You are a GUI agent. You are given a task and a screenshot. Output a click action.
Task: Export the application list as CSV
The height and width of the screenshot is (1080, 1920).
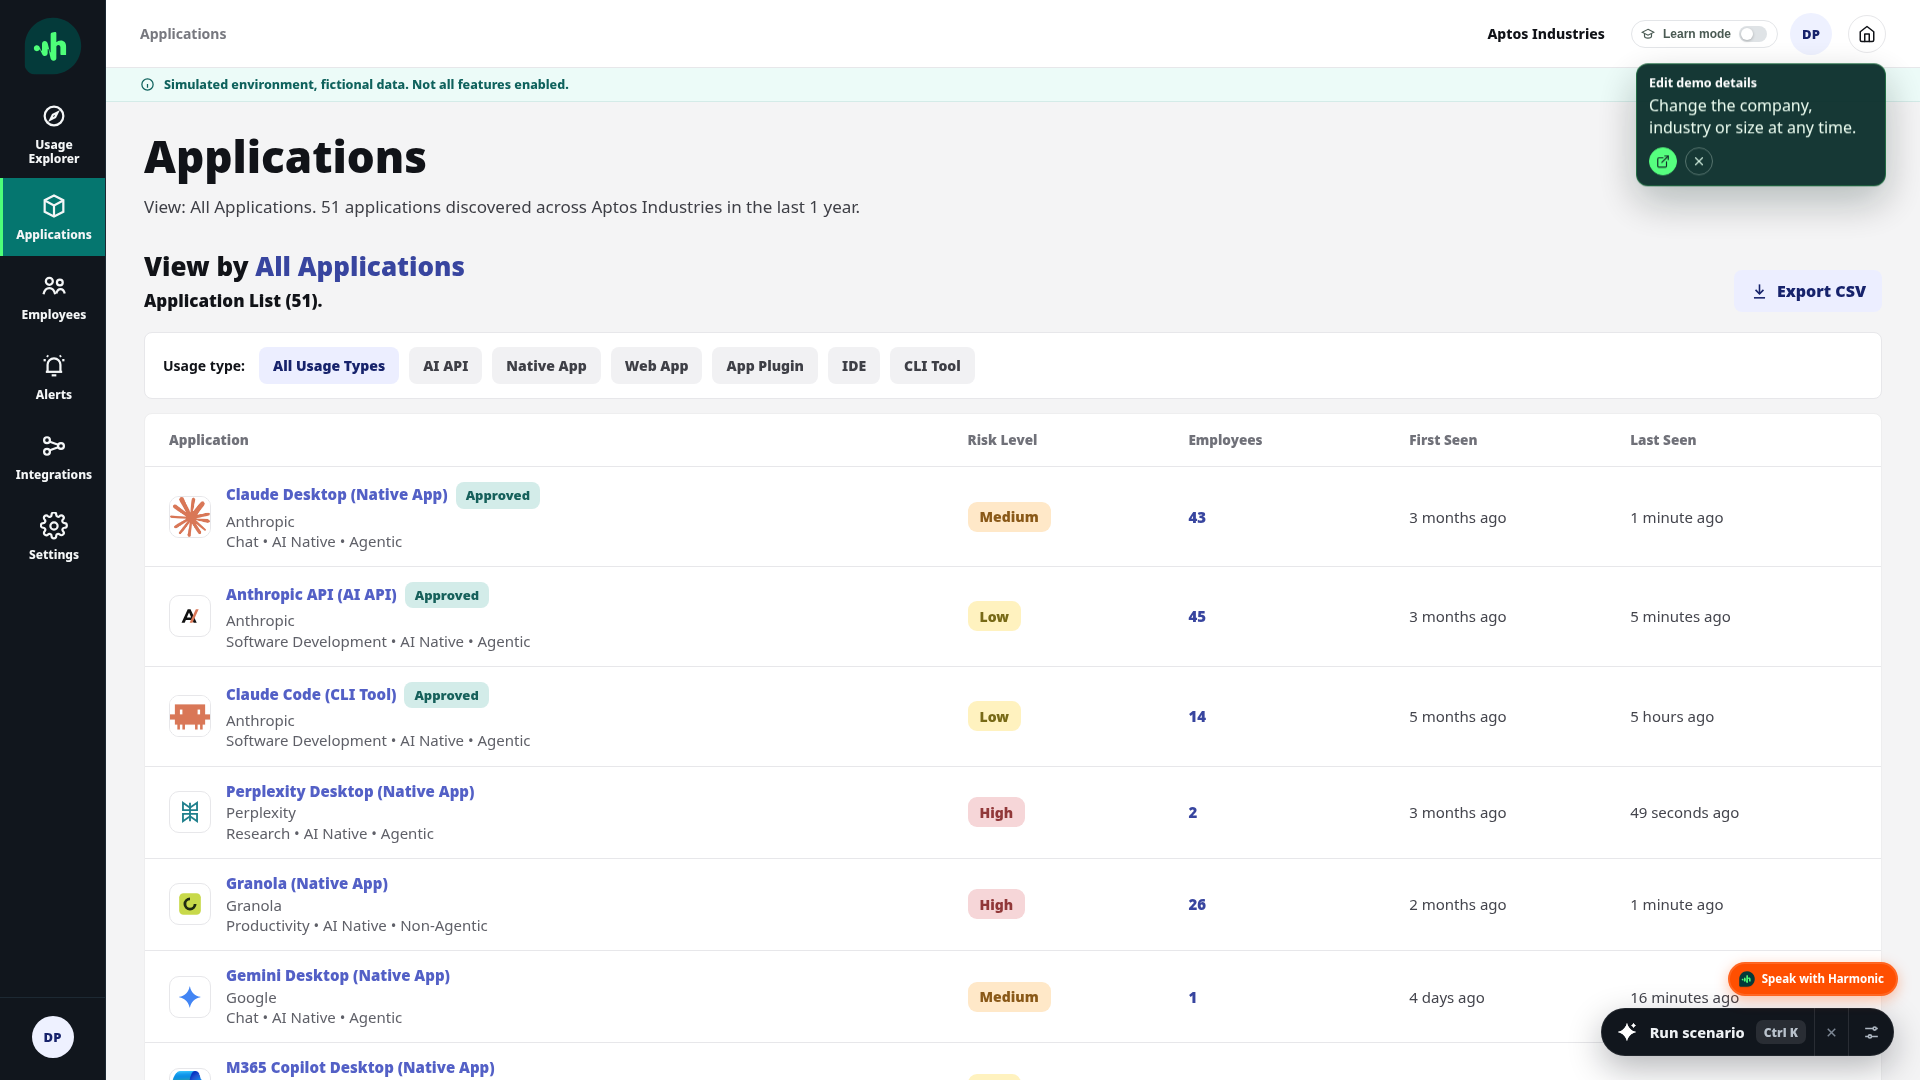tap(1808, 291)
